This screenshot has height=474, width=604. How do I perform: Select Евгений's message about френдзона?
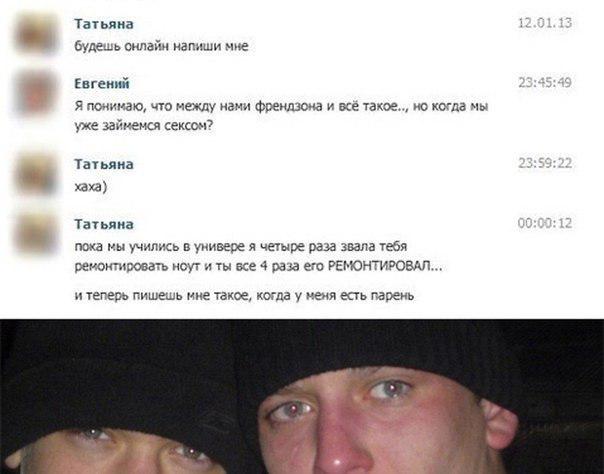(281, 116)
